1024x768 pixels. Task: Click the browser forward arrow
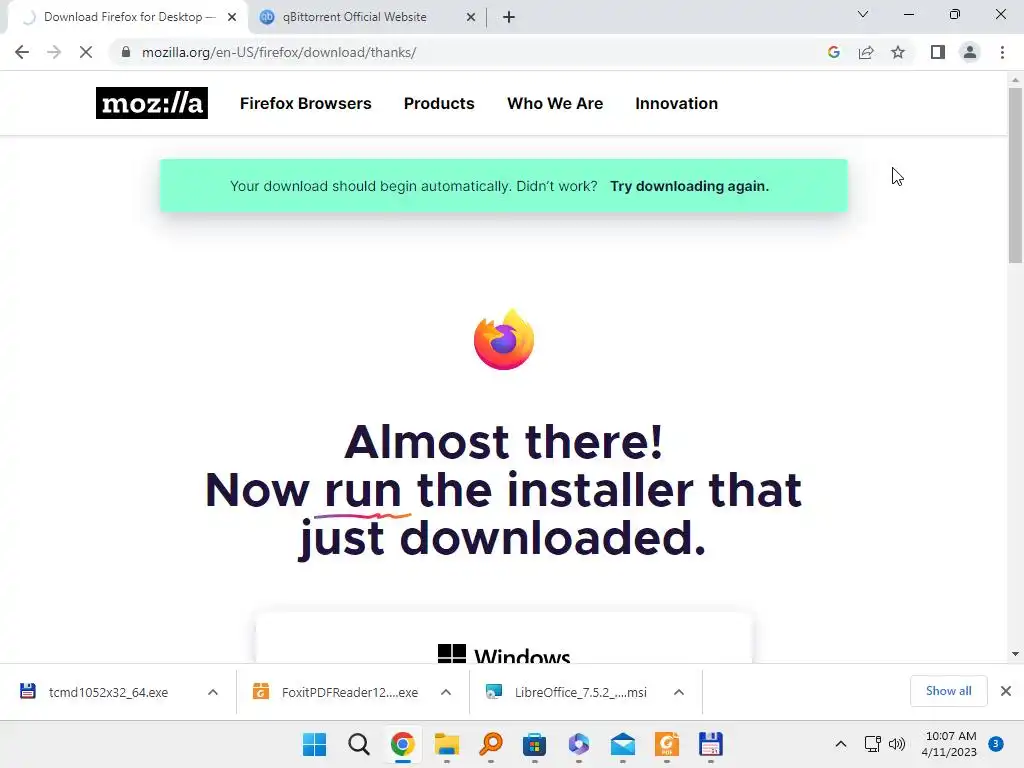(54, 52)
